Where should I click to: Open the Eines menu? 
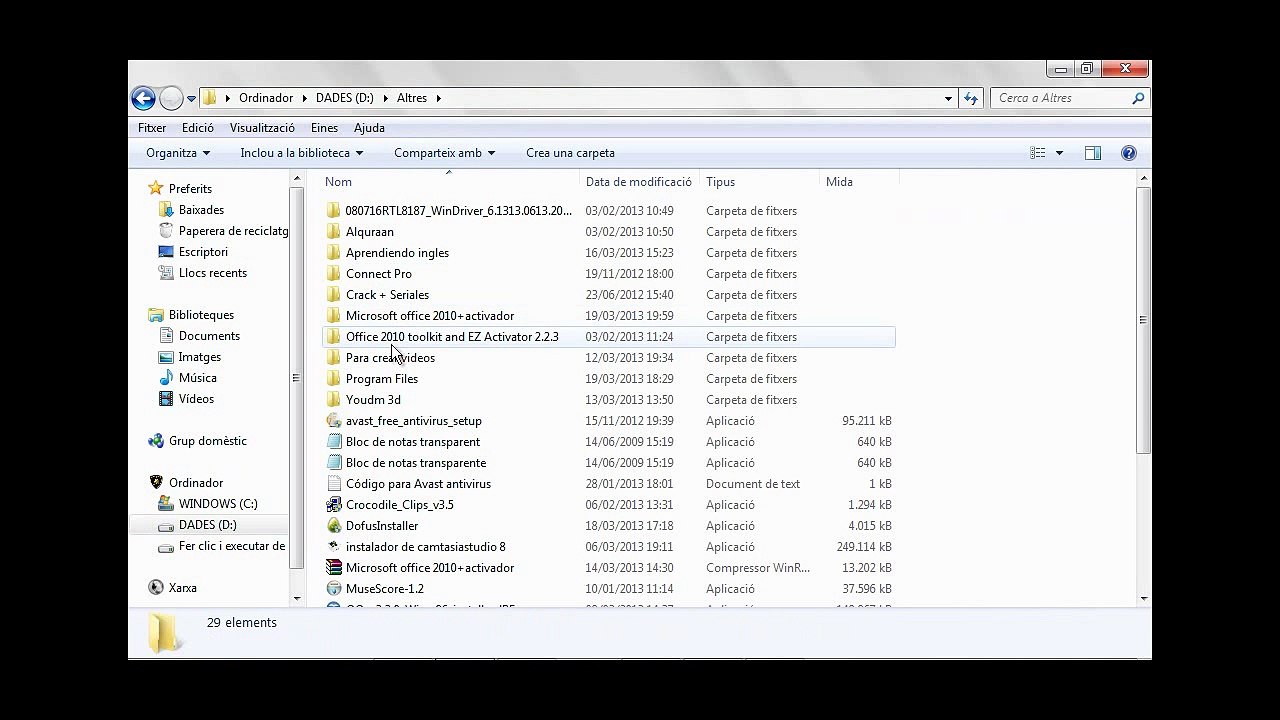[x=324, y=128]
